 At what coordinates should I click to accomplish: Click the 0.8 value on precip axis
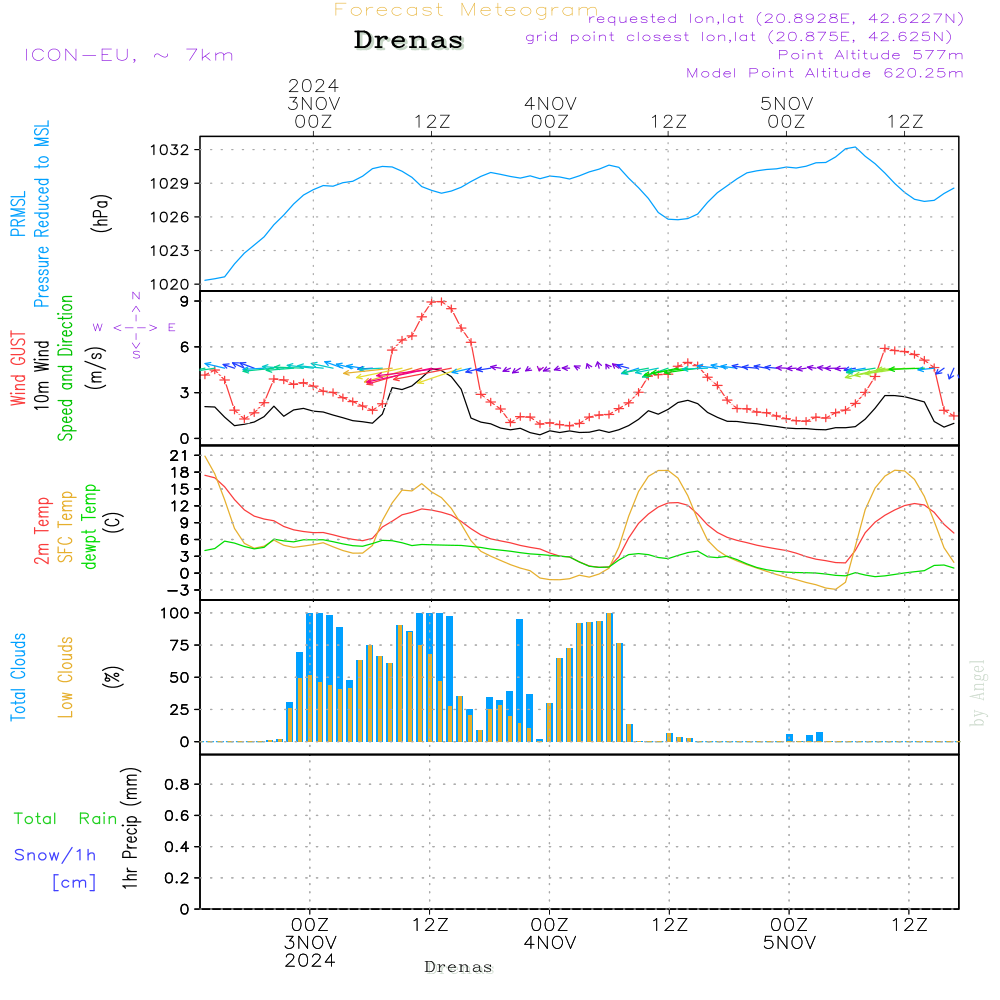point(177,784)
